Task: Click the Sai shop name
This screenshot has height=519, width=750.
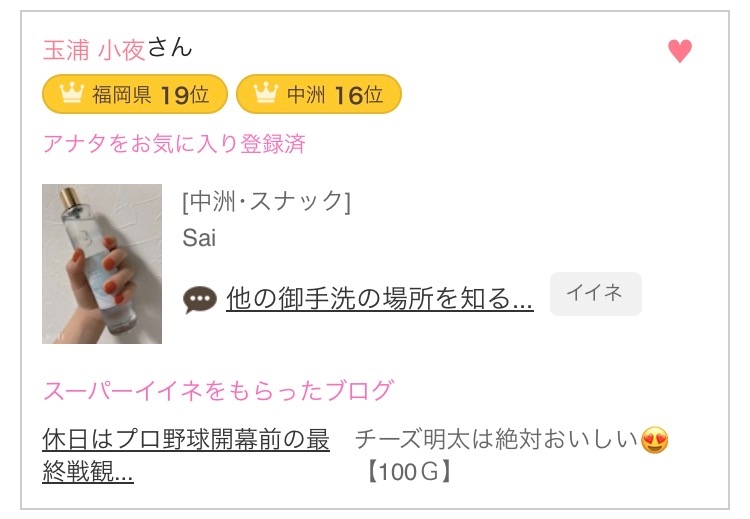Action: (199, 238)
